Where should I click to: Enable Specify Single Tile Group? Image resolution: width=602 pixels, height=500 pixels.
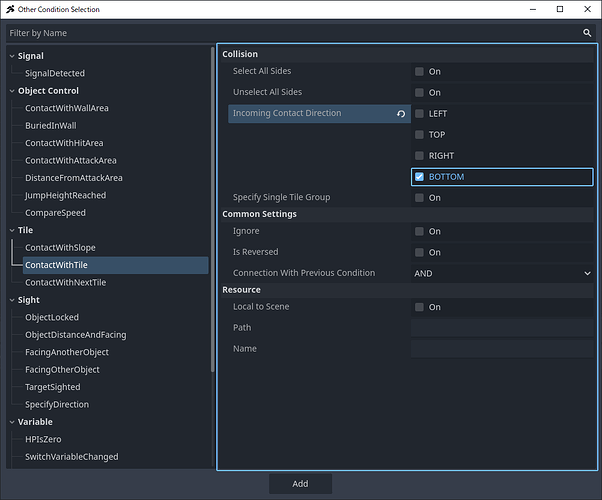419,198
